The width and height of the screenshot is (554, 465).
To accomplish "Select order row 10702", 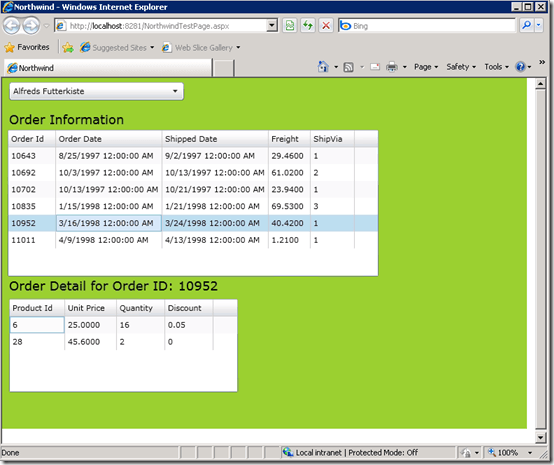I will (193, 189).
